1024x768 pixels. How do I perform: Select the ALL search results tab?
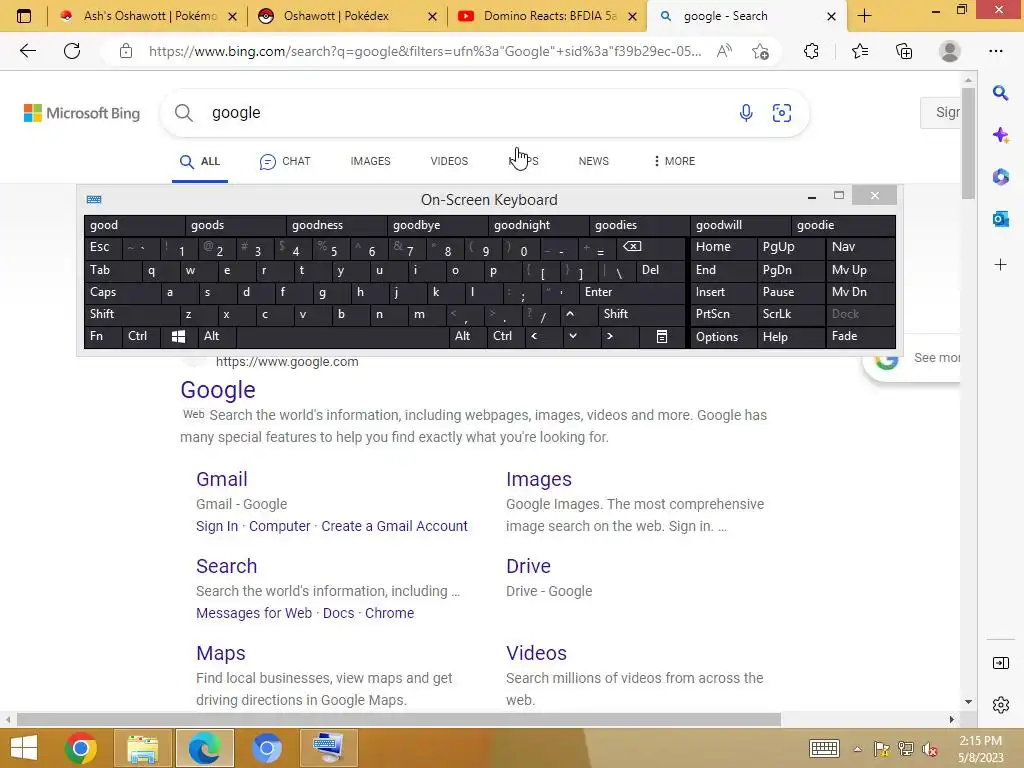click(200, 161)
